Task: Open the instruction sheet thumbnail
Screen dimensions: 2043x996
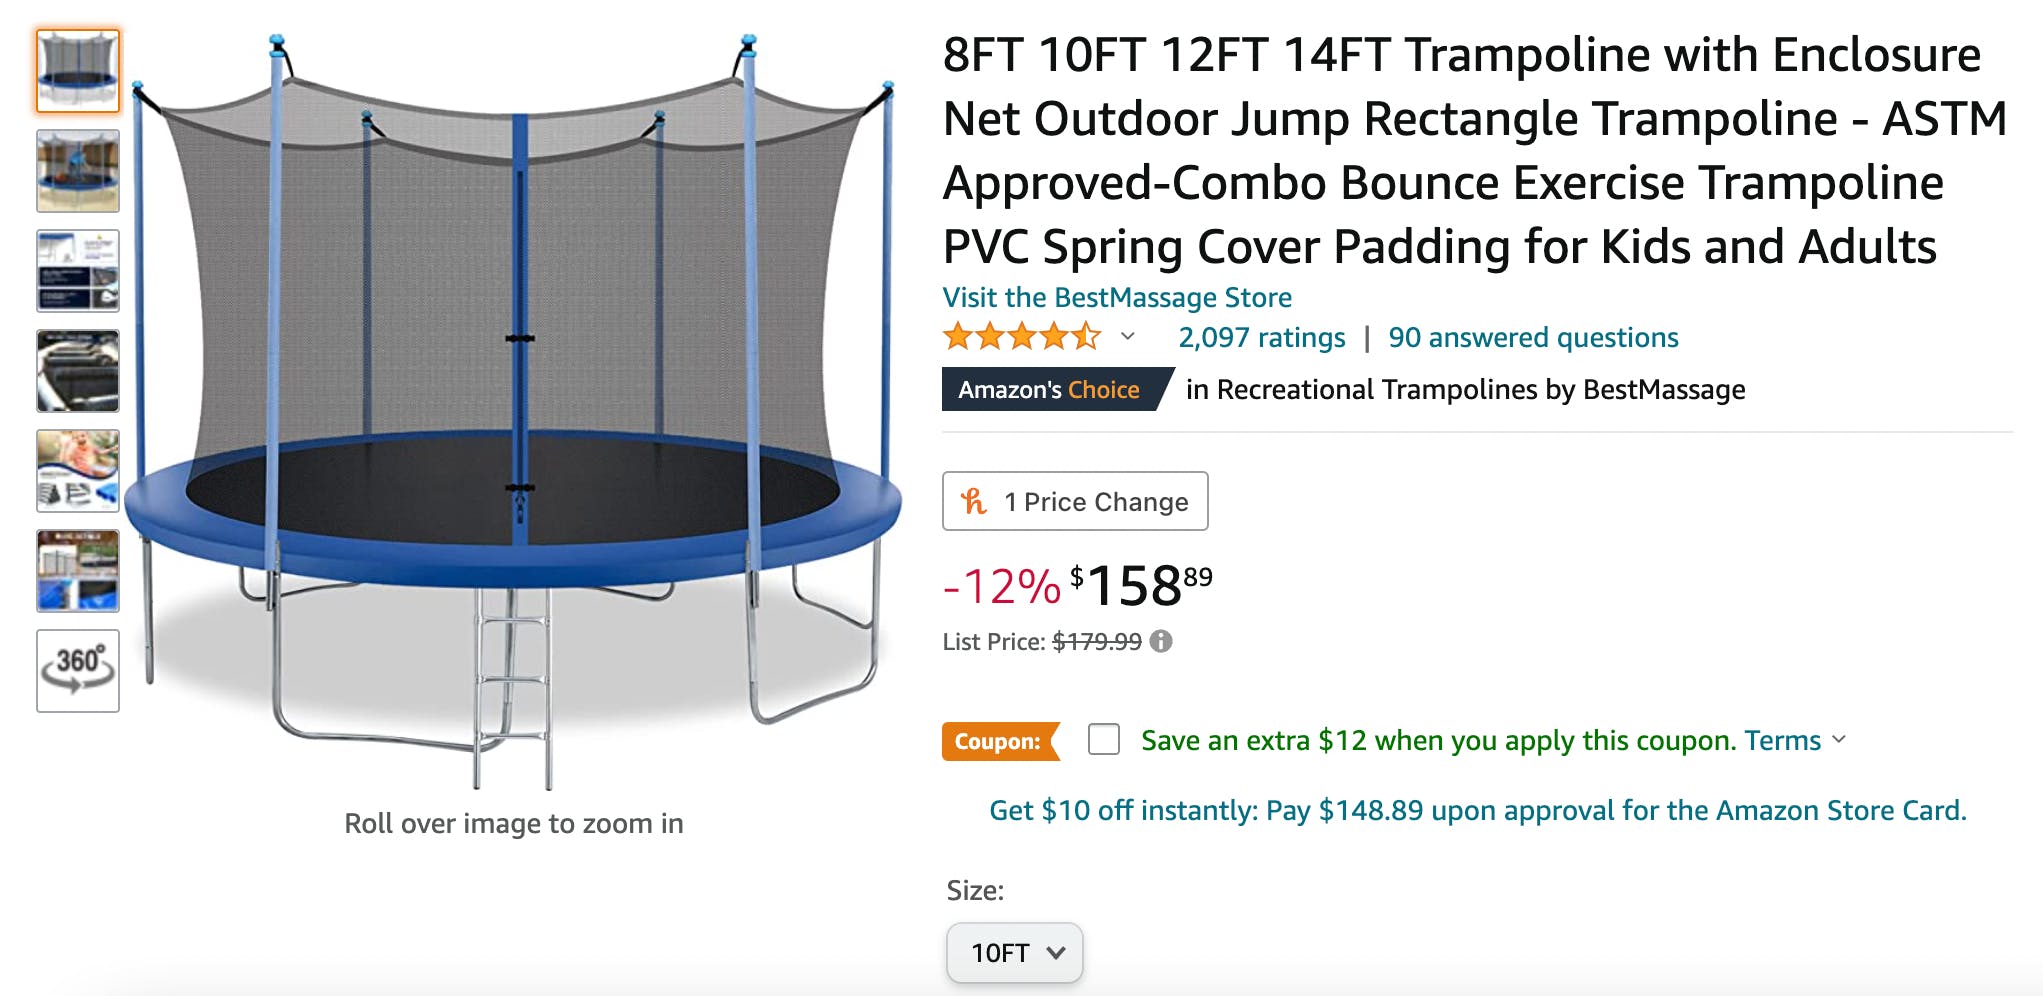Action: 77,270
